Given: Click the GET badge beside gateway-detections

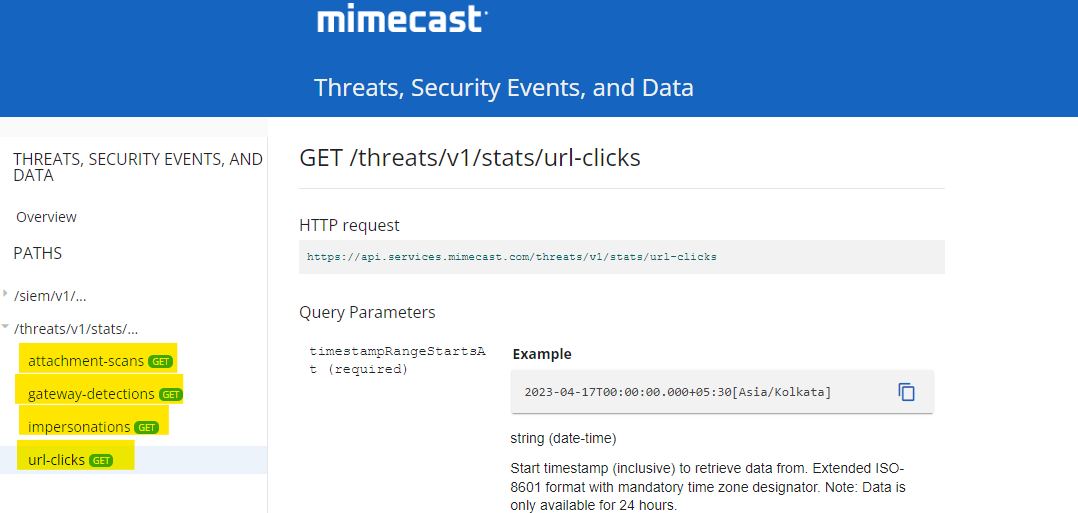Looking at the screenshot, I should pyautogui.click(x=171, y=394).
